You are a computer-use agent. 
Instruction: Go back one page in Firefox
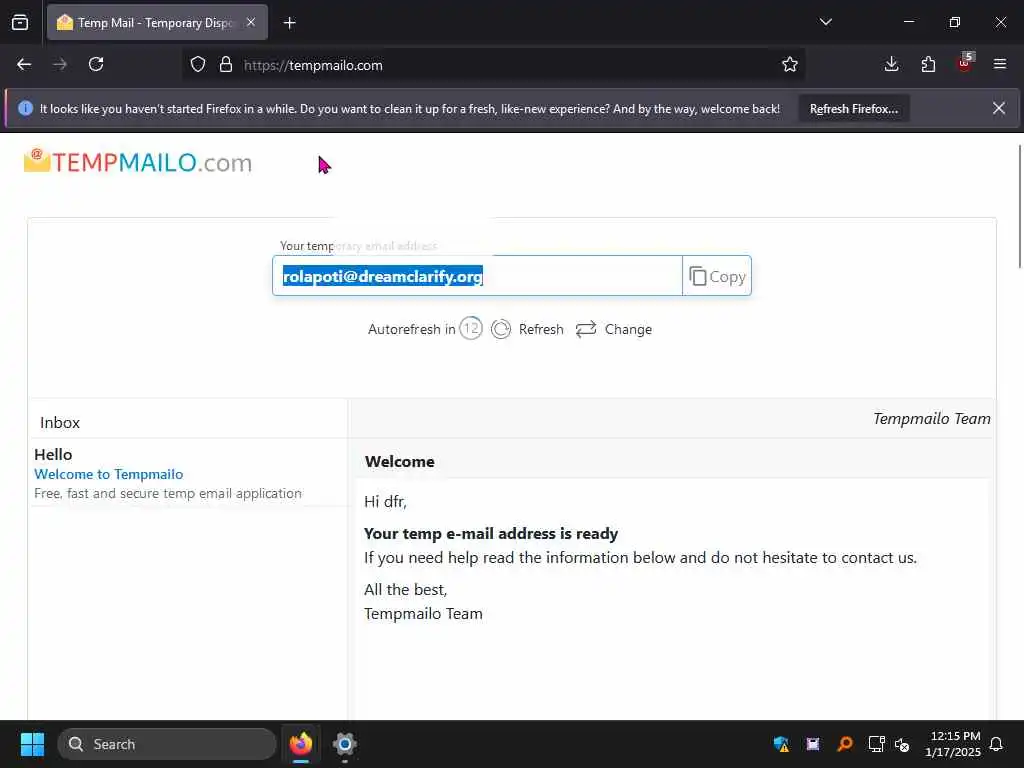24,65
